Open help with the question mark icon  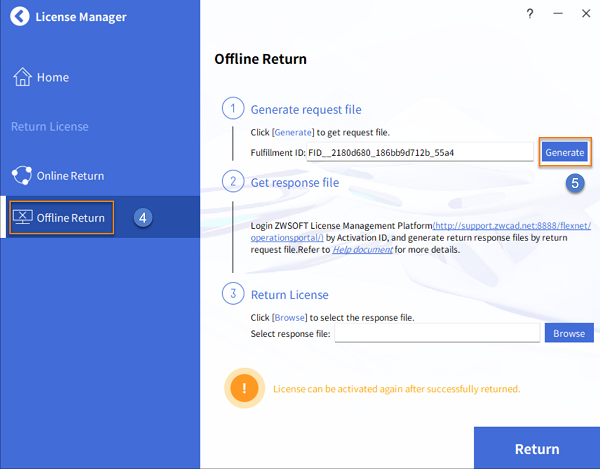pos(530,14)
